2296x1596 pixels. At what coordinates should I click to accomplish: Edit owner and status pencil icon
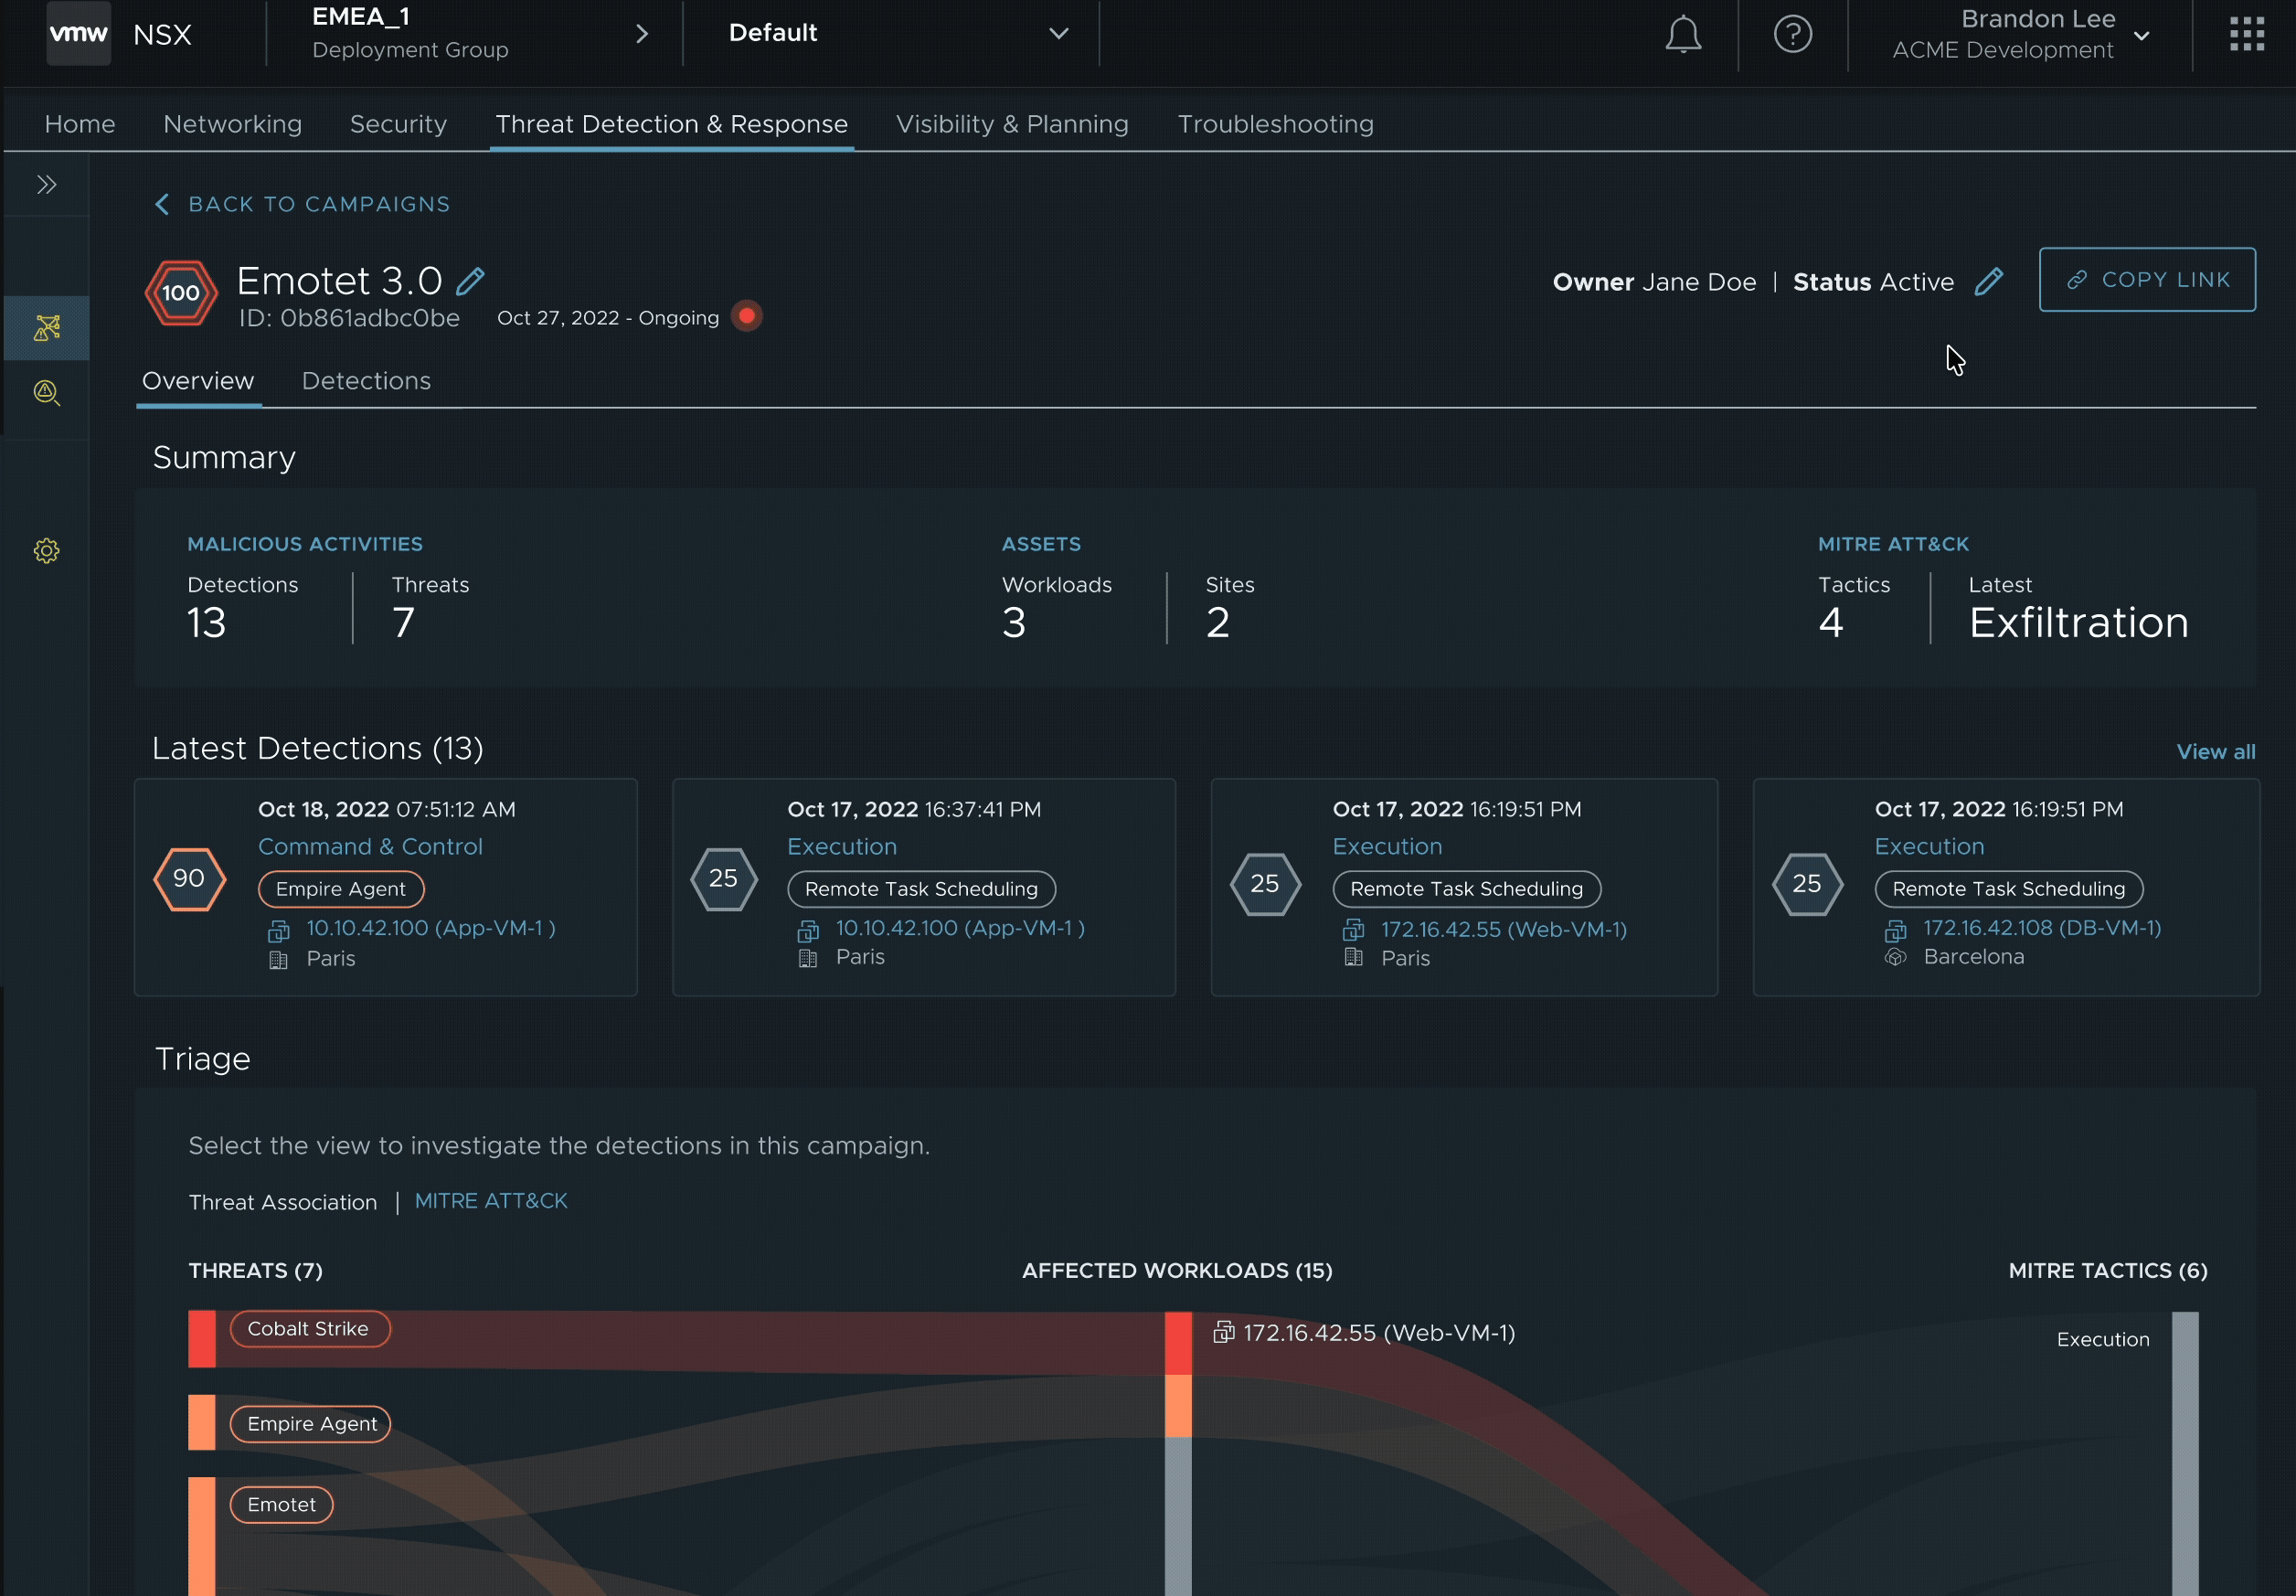click(x=1988, y=282)
